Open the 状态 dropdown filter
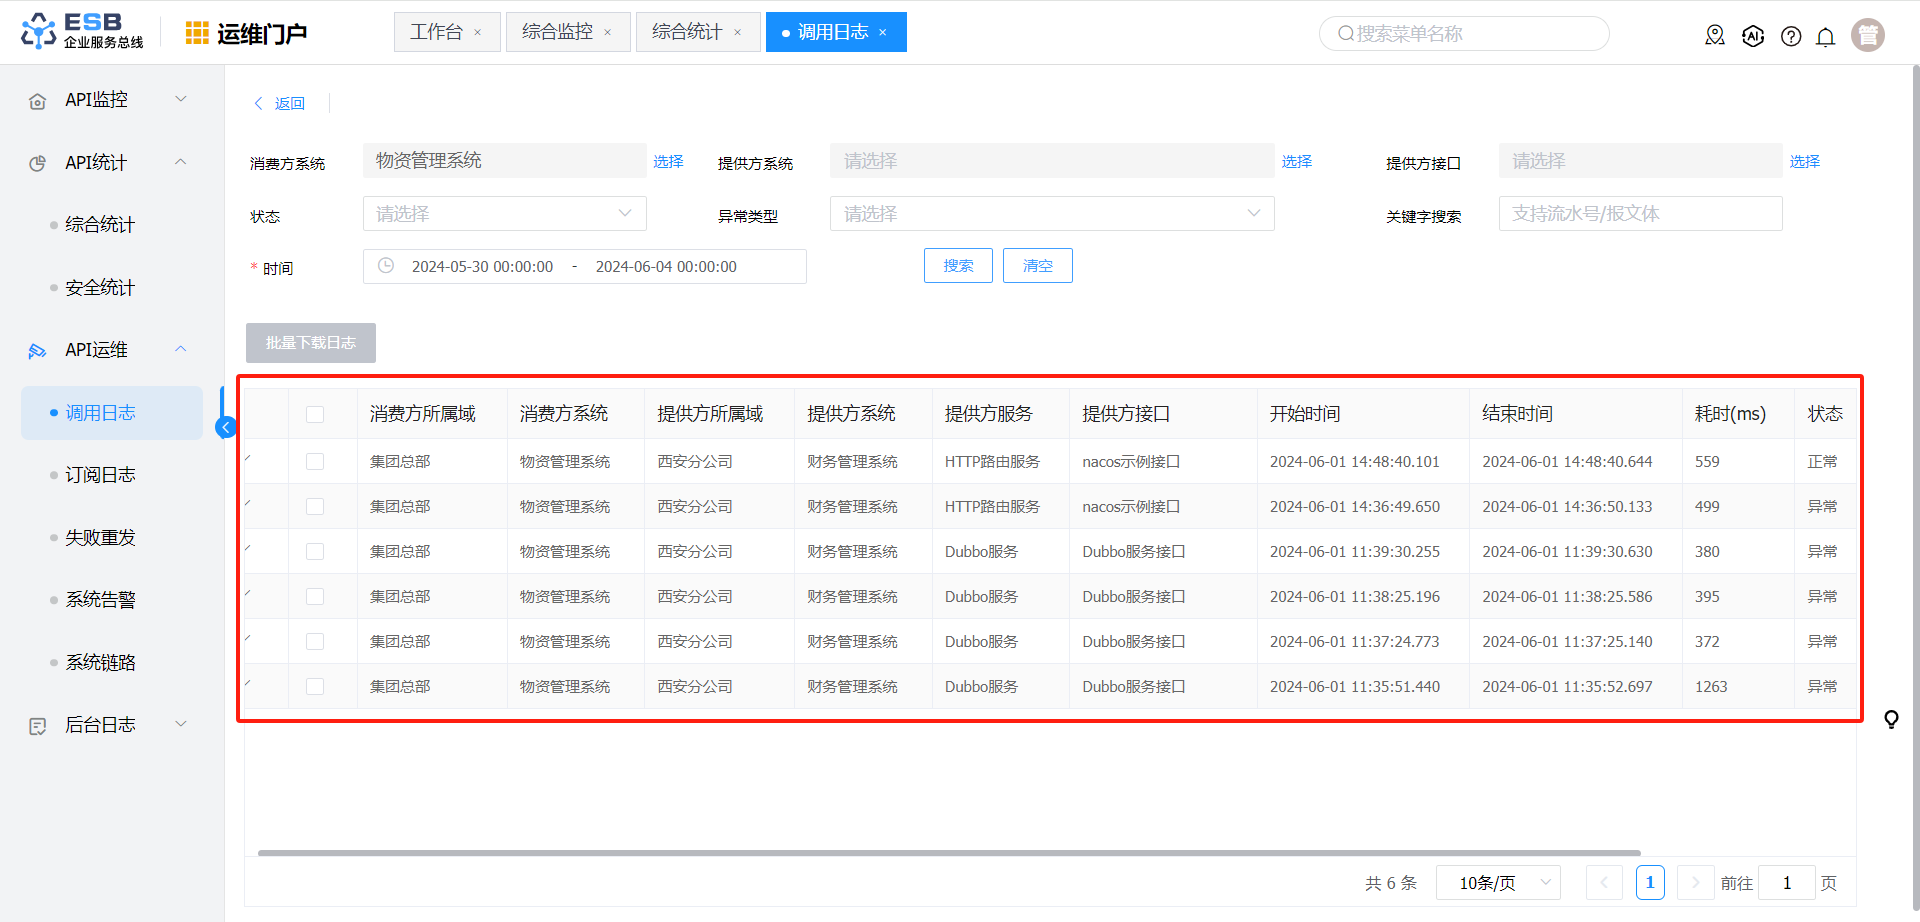This screenshot has width=1920, height=922. (504, 214)
